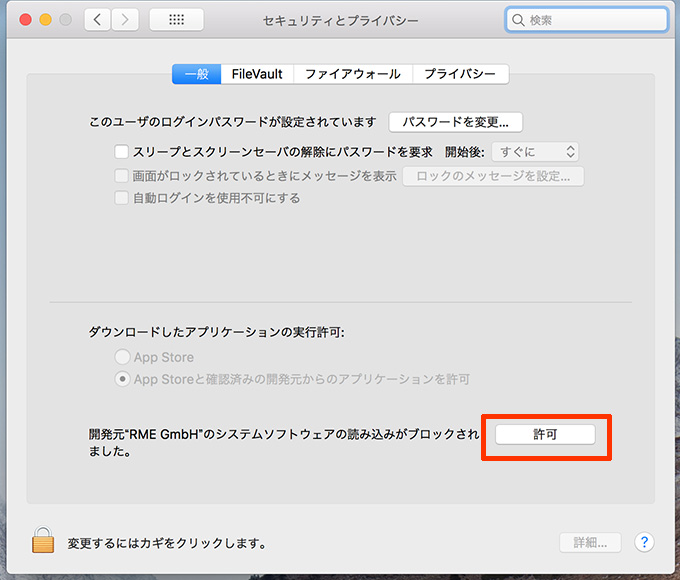Open help with the question mark button
The width and height of the screenshot is (680, 580).
pos(645,542)
